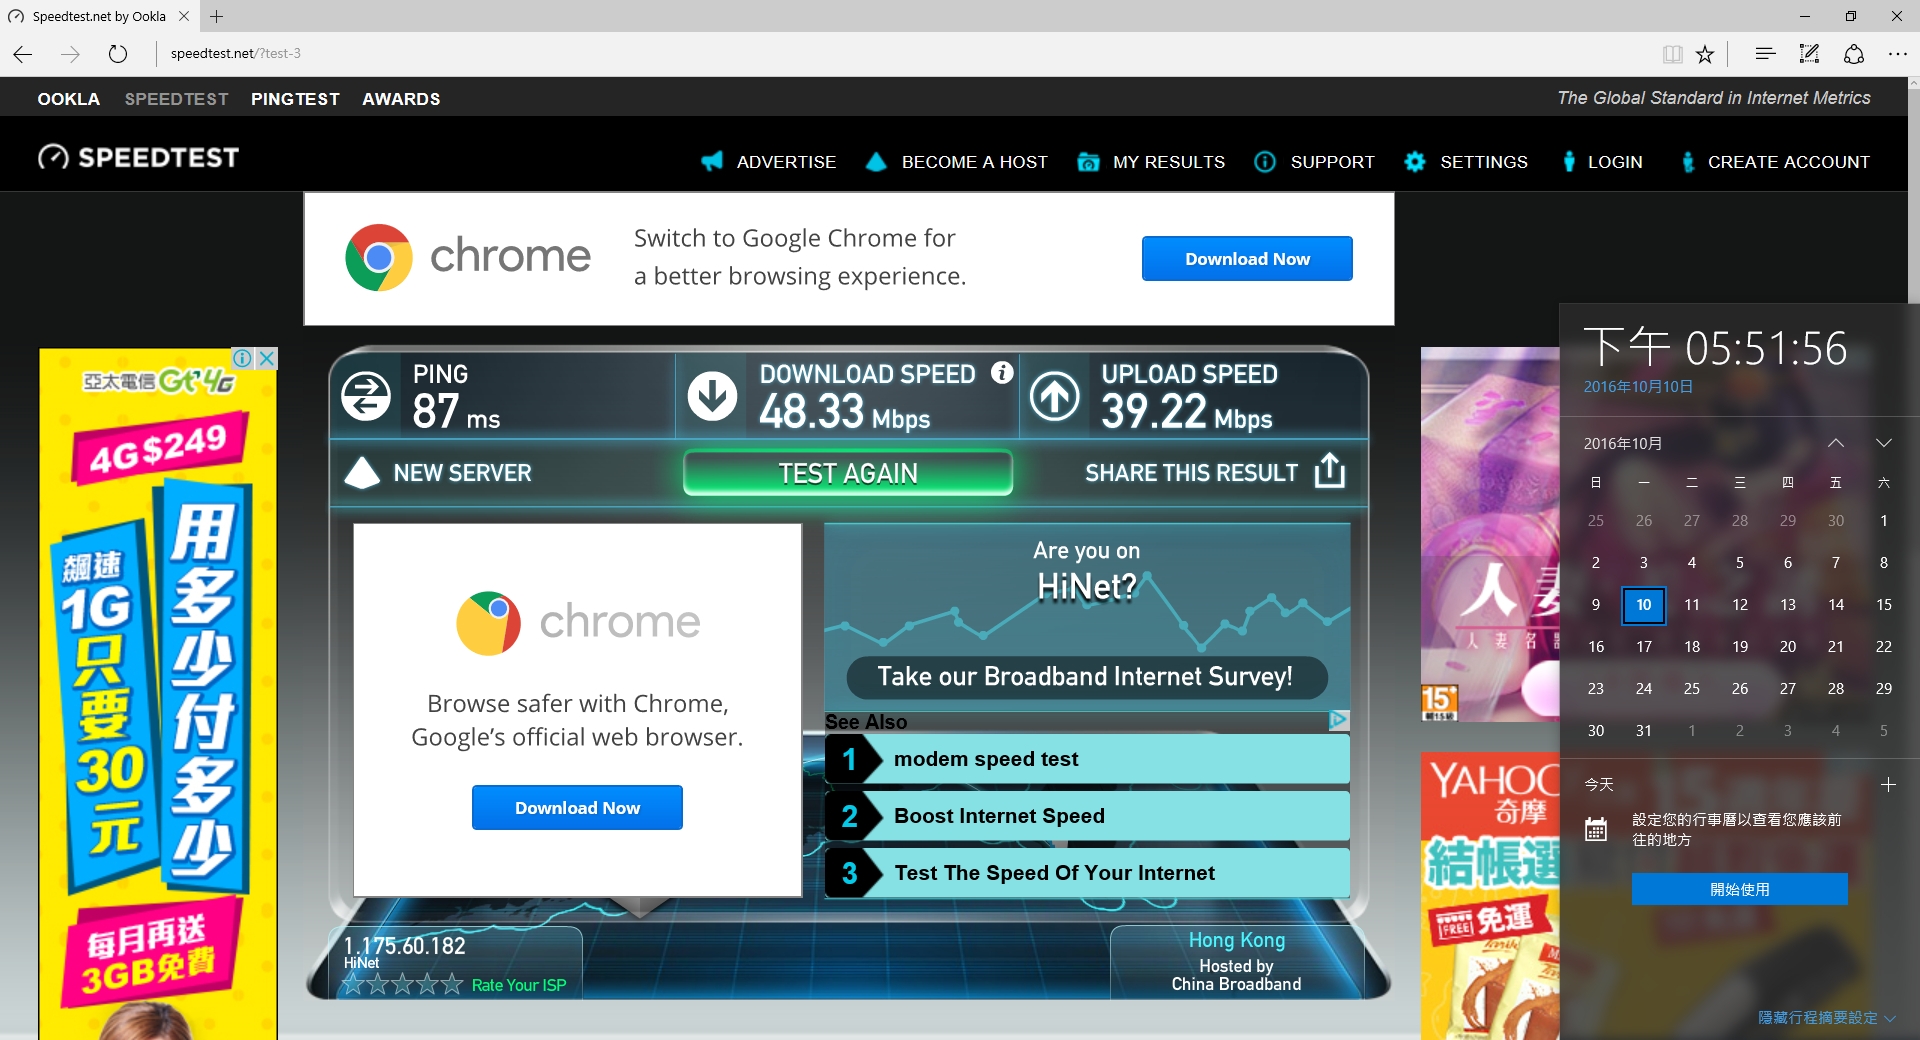Open the SETTINGS navigation link
The width and height of the screenshot is (1920, 1040).
[x=1484, y=162]
